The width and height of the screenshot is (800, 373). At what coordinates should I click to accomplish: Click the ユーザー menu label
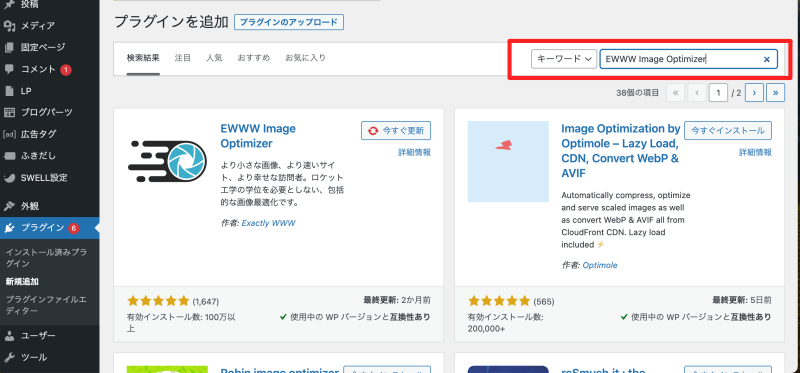click(x=38, y=336)
